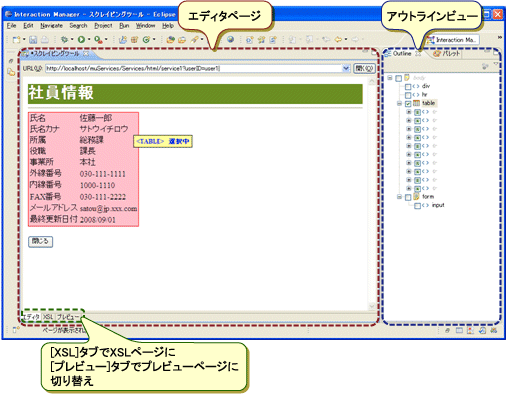Click the globe web browser icon
Screen dimensions: 506x394
[230, 40]
